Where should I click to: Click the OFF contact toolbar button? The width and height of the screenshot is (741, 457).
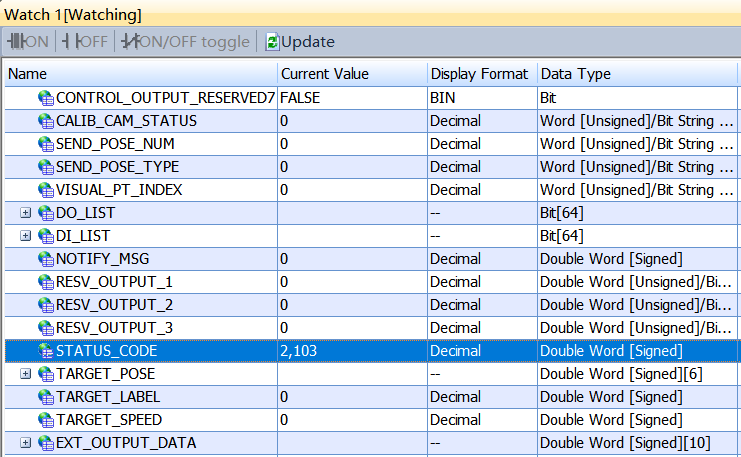[86, 42]
